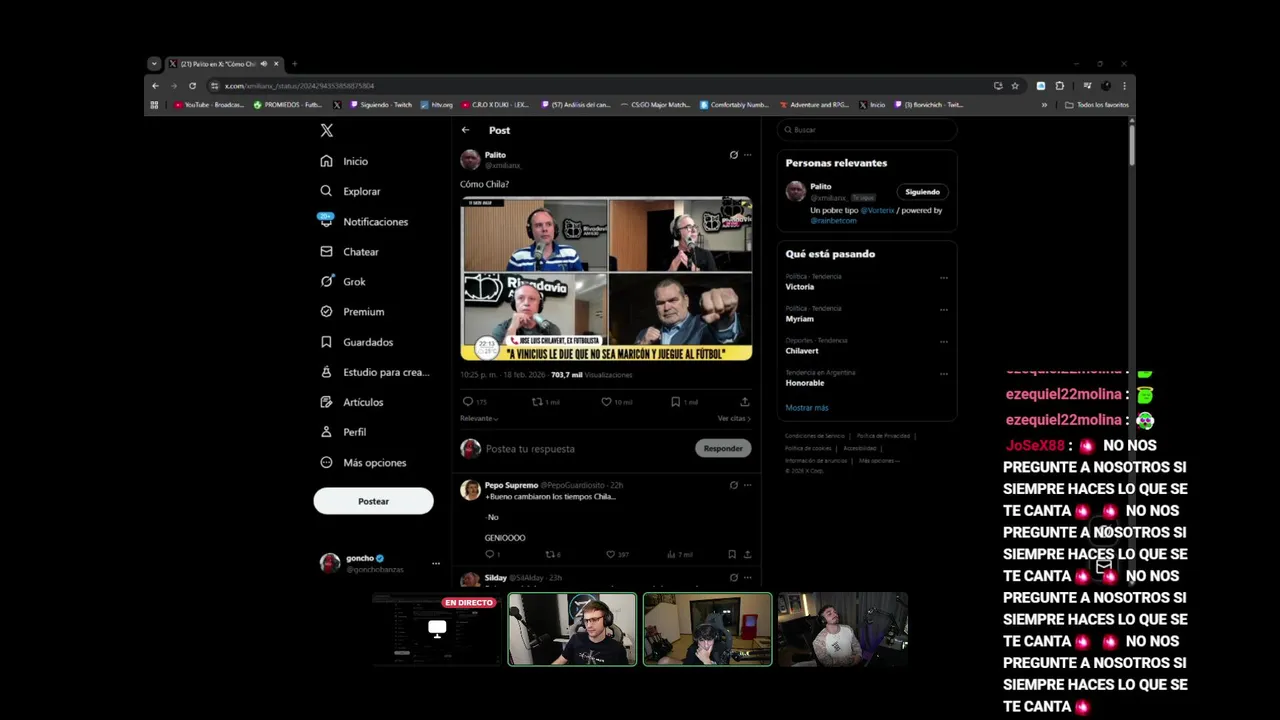Open options for Myriam trend
Image resolution: width=1280 pixels, height=720 pixels.
(x=943, y=310)
